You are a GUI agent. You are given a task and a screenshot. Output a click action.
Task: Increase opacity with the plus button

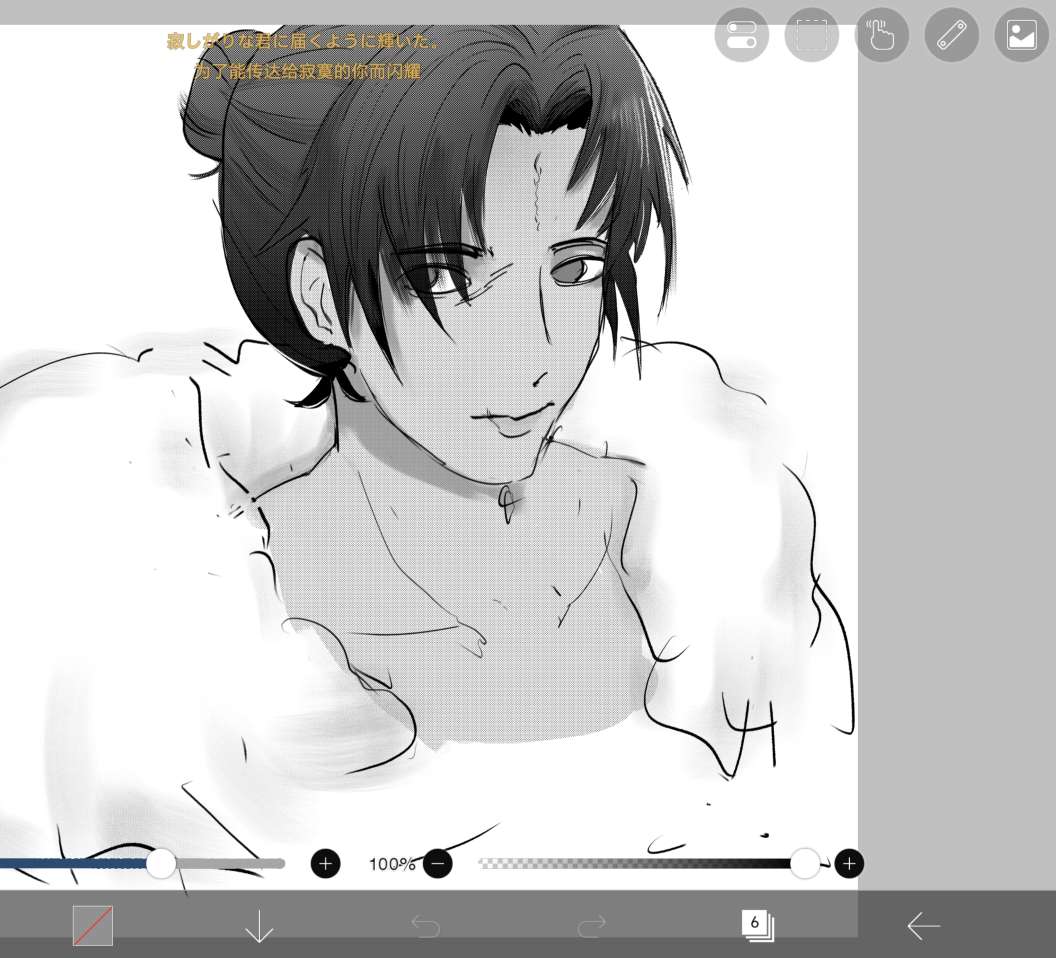(848, 863)
